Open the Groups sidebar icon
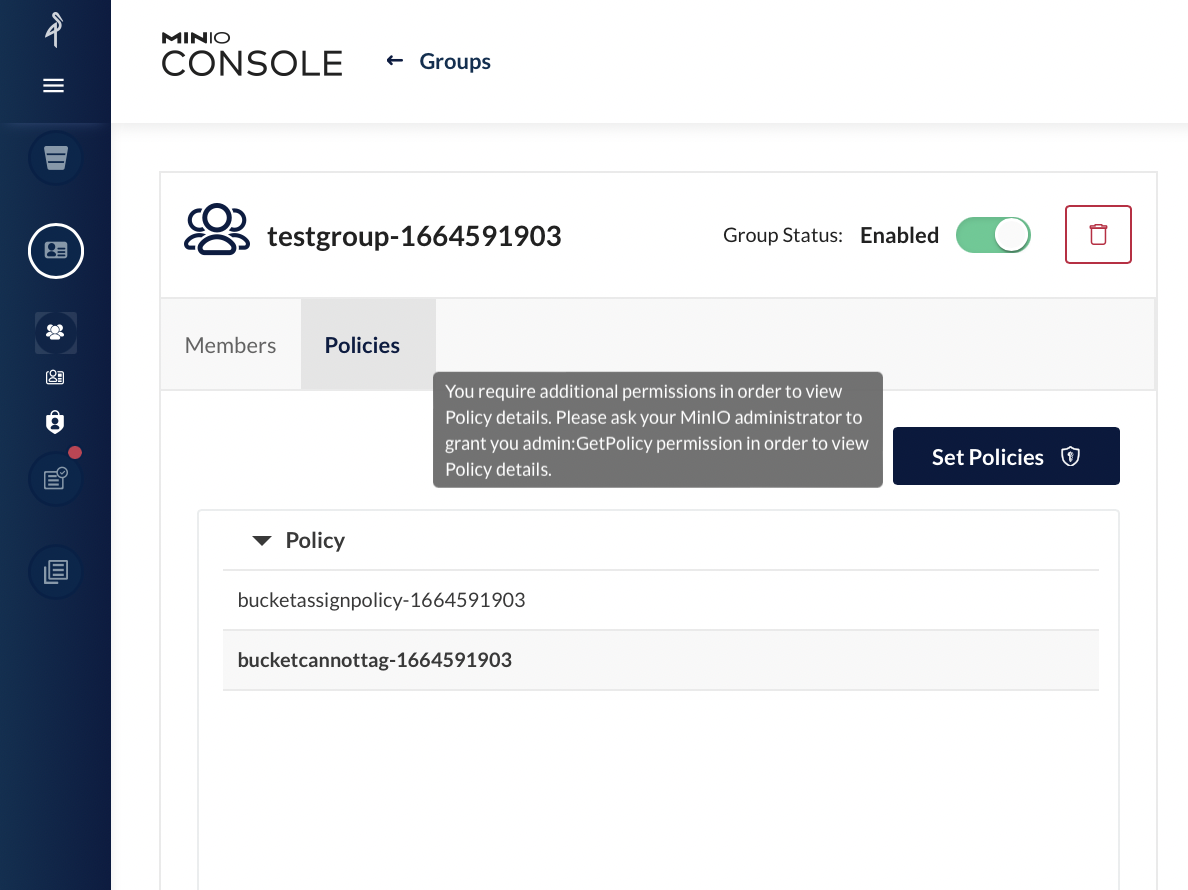1188x890 pixels. pyautogui.click(x=55, y=333)
